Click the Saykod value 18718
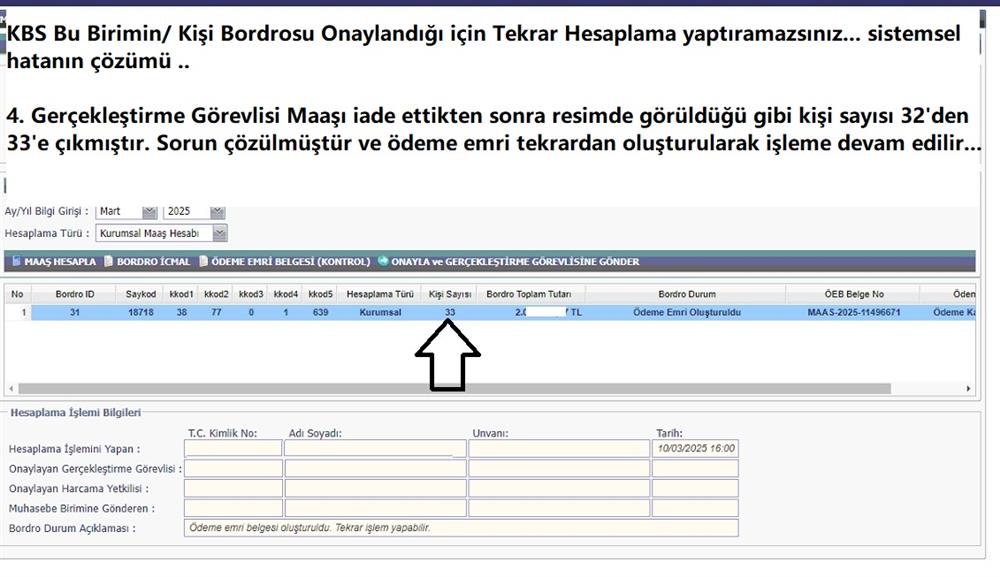This screenshot has width=1000, height=577. click(141, 312)
